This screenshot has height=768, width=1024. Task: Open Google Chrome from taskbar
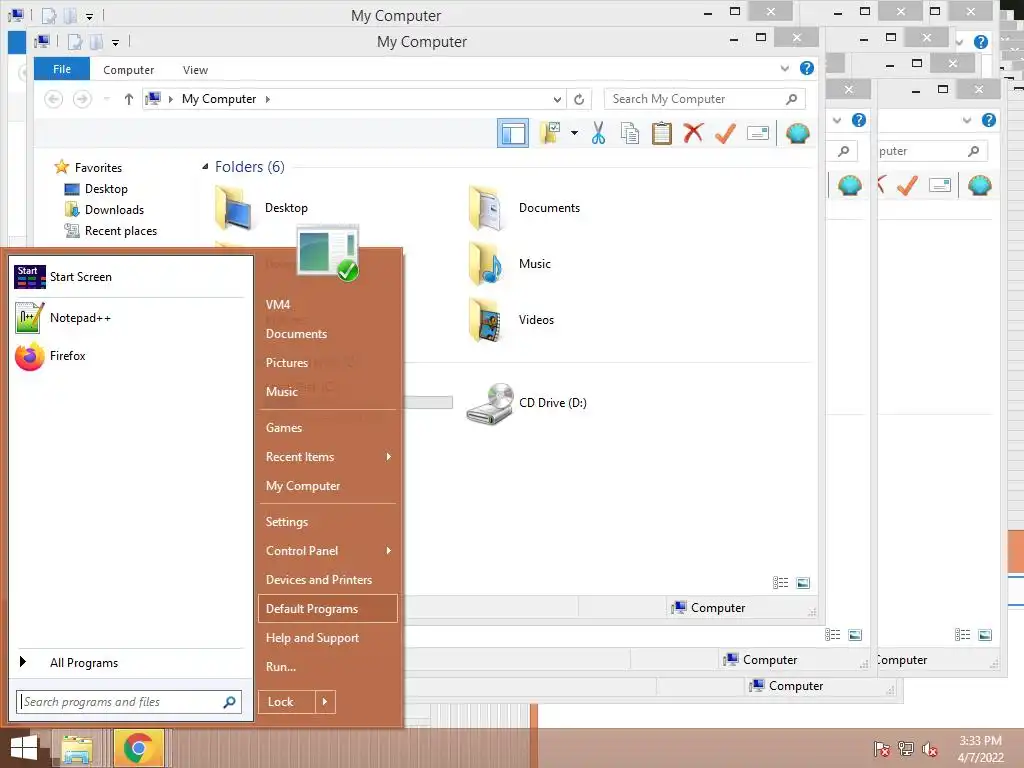click(138, 748)
